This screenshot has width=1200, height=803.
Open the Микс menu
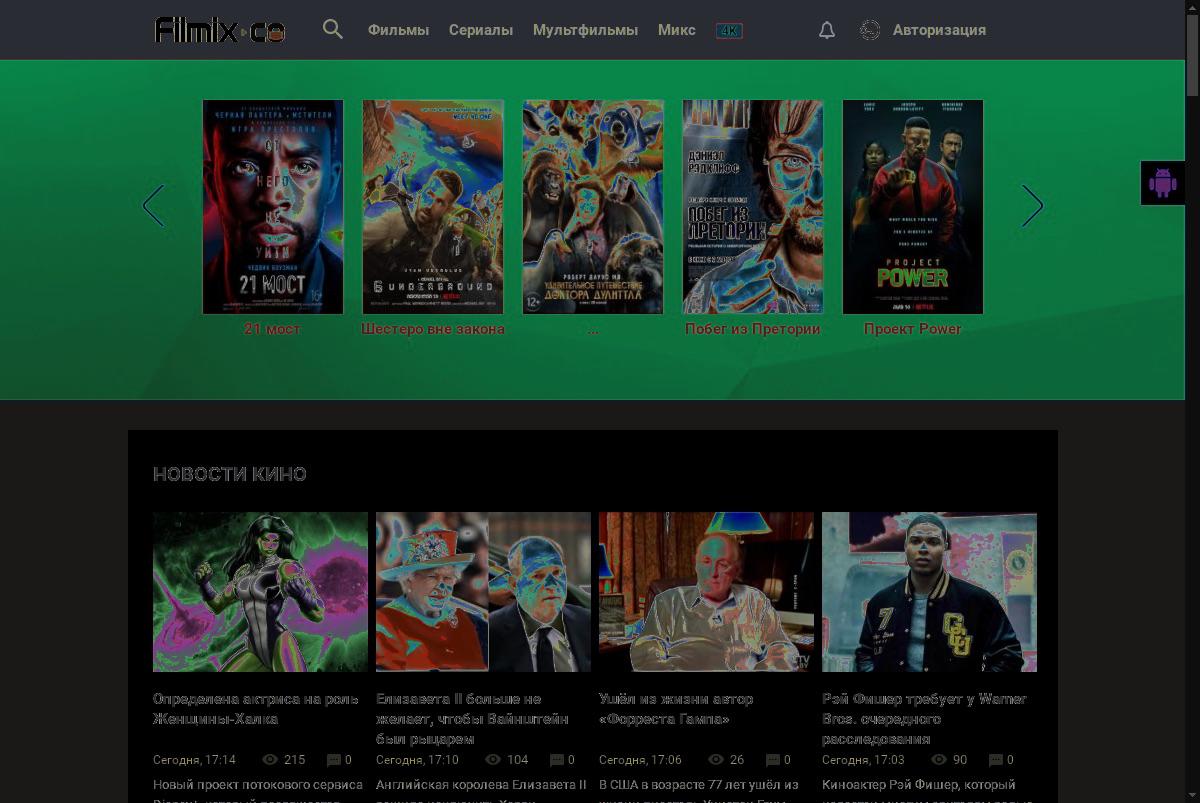click(x=677, y=30)
